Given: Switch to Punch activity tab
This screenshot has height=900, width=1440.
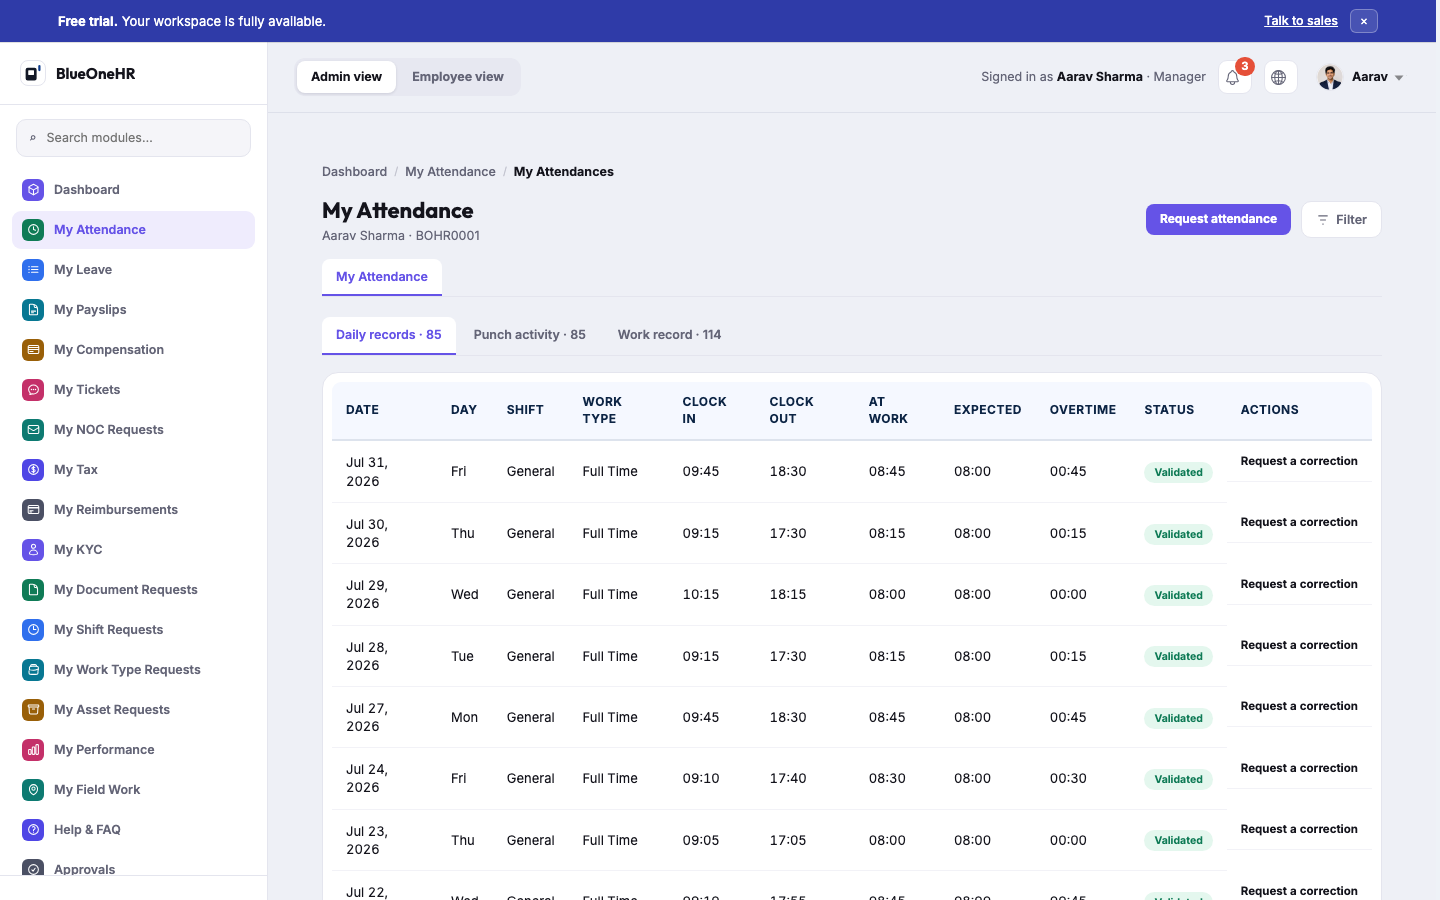Looking at the screenshot, I should coord(529,335).
